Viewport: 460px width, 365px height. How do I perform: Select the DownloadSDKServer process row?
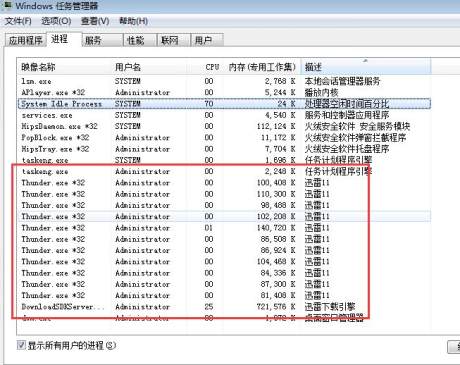click(224, 307)
